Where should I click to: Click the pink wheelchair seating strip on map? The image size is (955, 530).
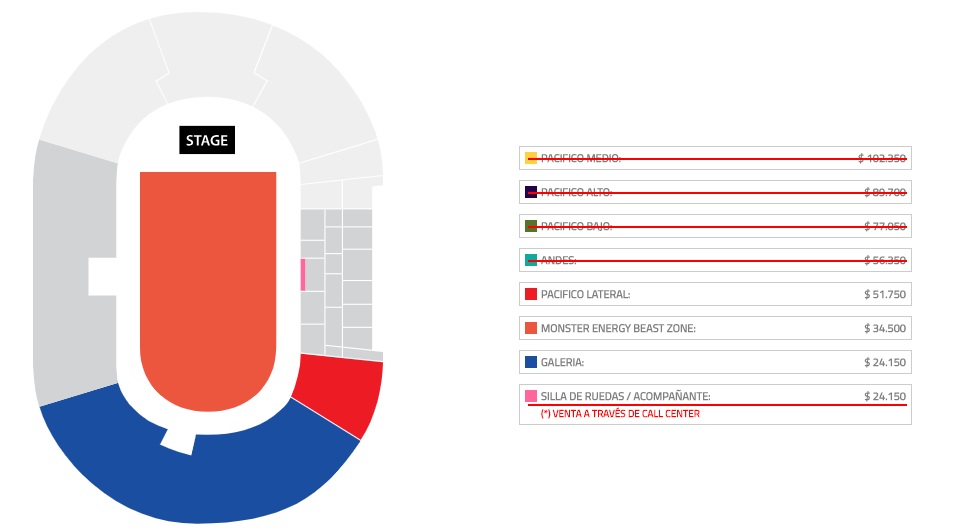point(302,275)
